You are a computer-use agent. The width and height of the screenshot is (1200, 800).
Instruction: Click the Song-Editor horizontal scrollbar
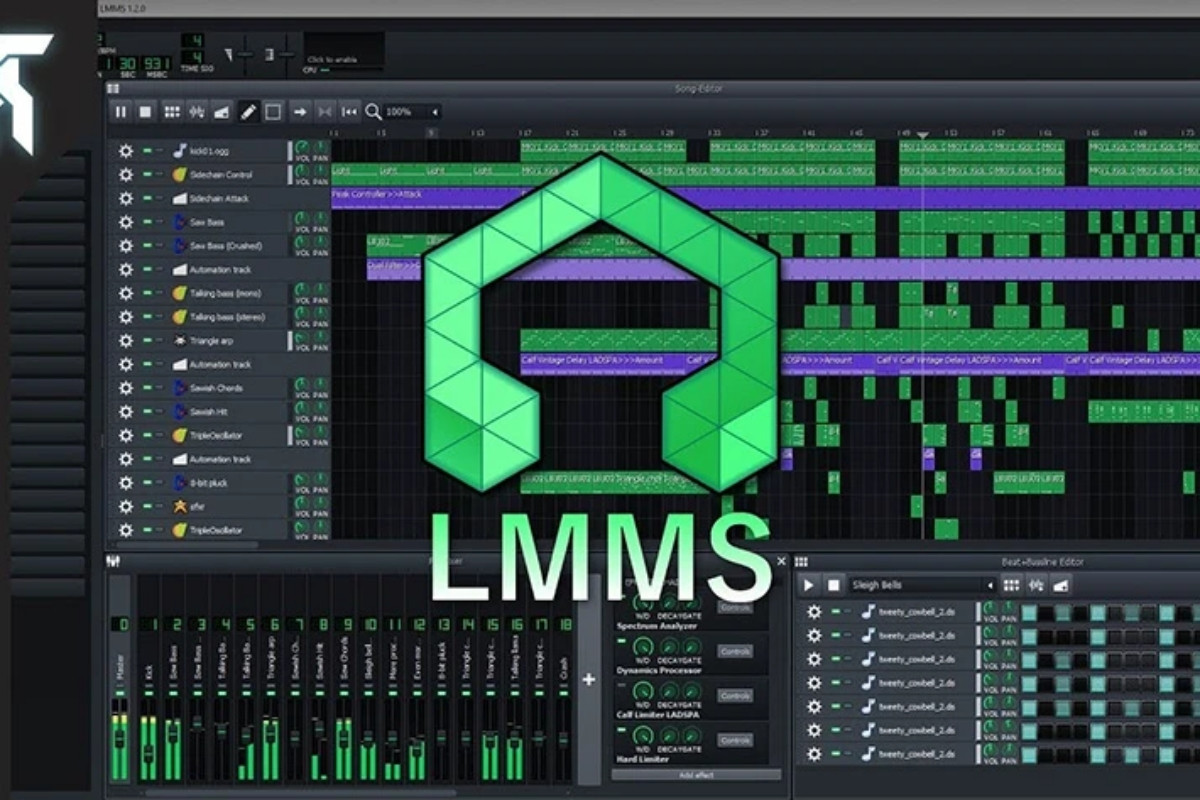point(185,545)
